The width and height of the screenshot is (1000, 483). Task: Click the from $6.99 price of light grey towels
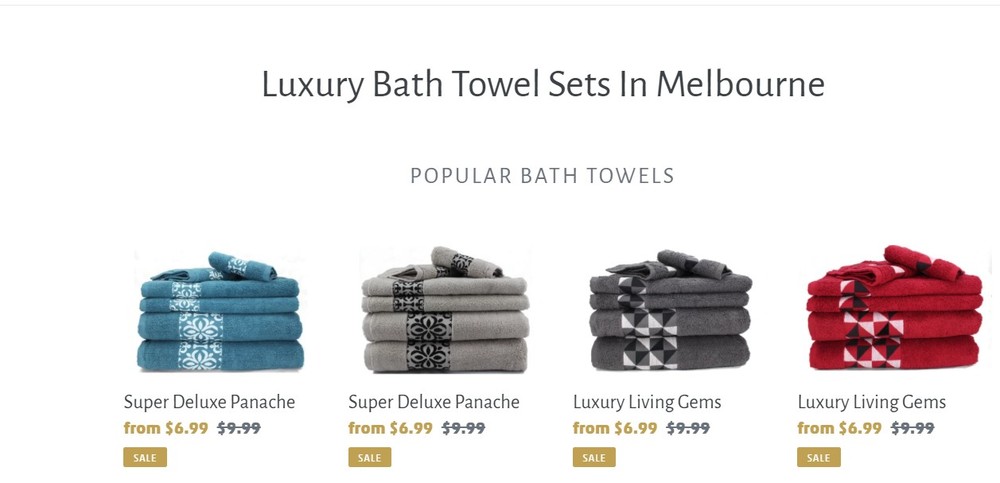(x=390, y=428)
